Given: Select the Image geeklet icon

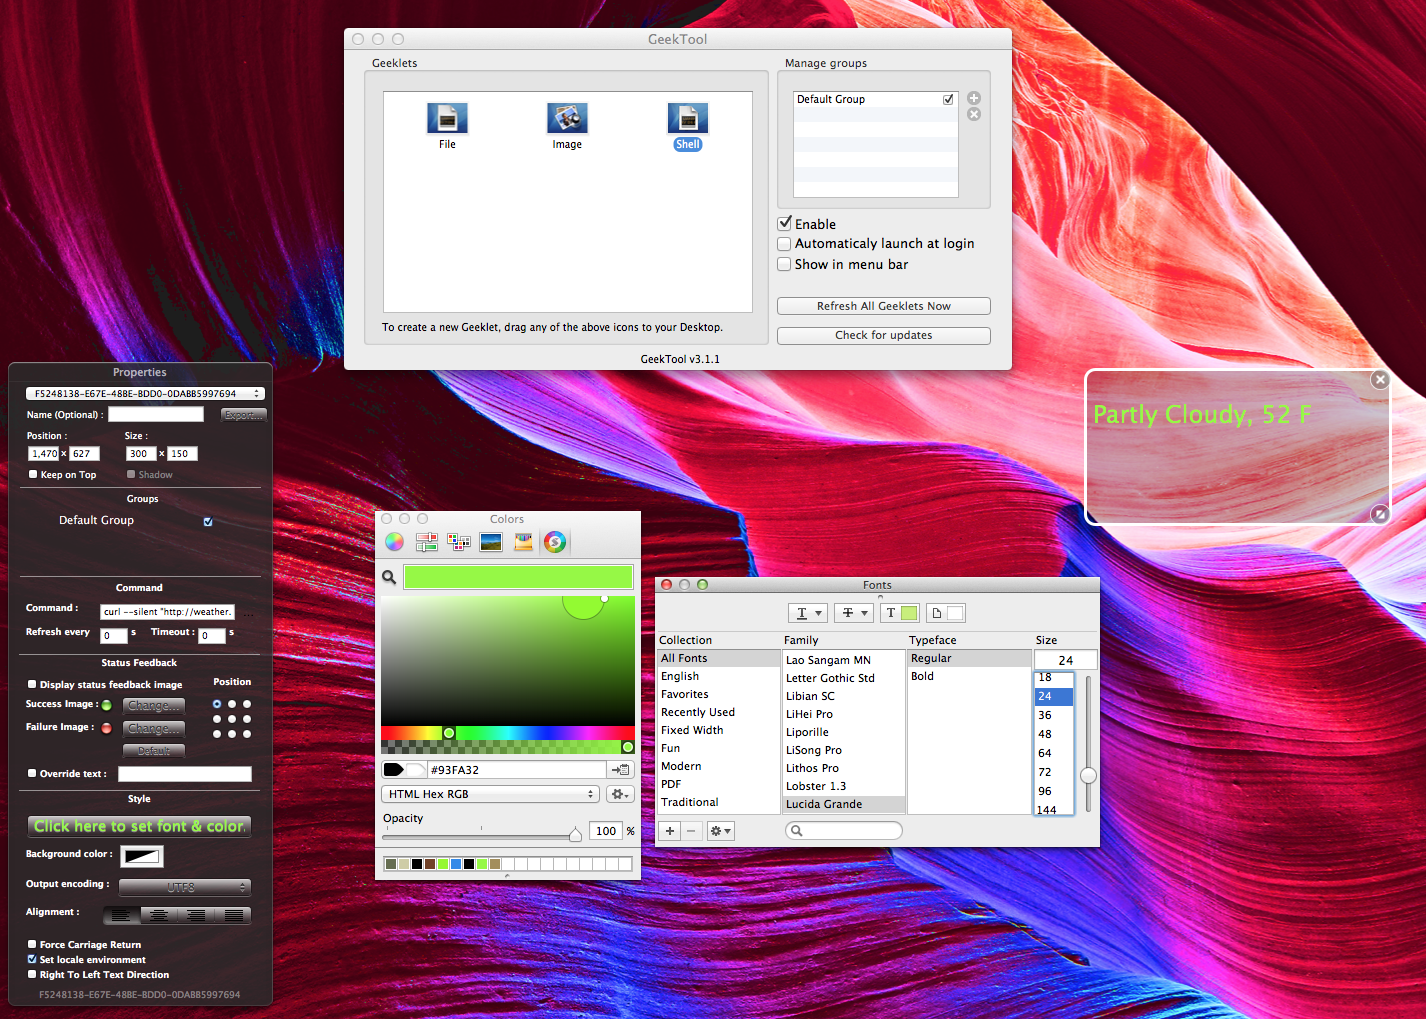Looking at the screenshot, I should click(567, 118).
